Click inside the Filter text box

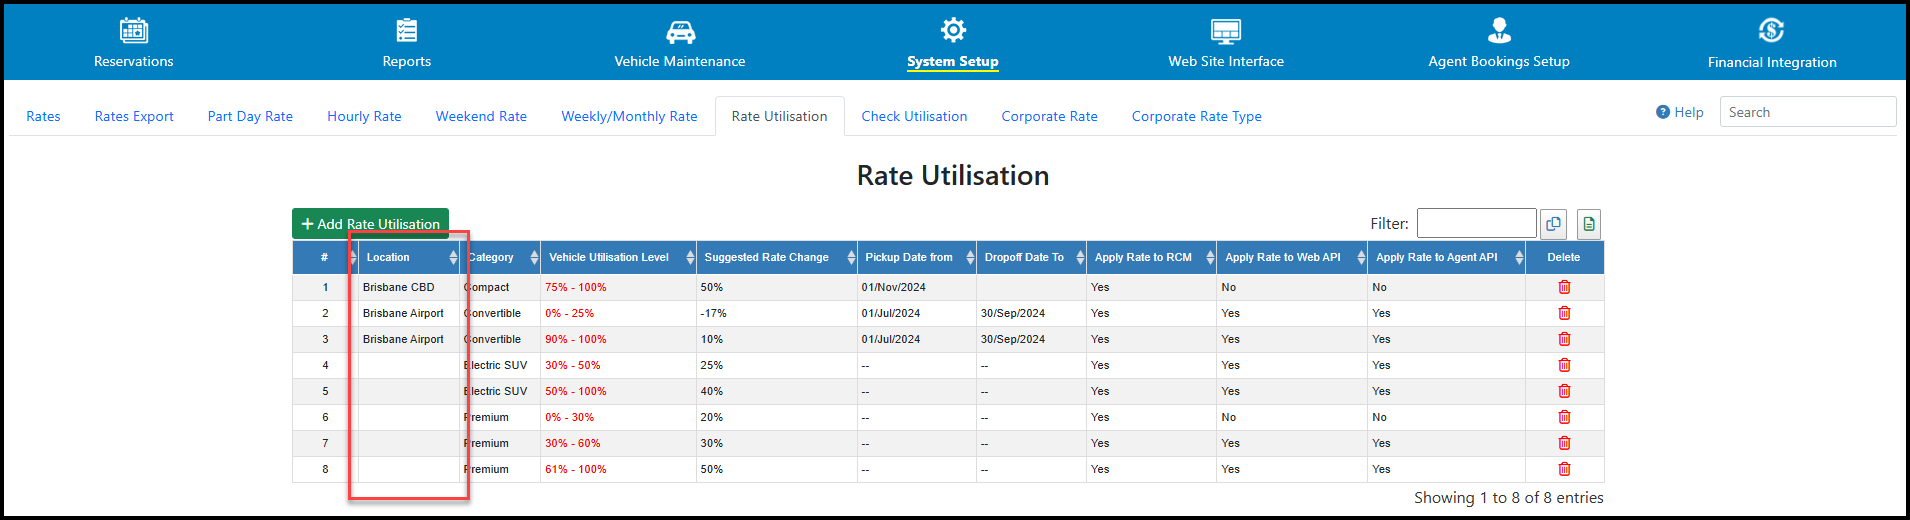(x=1476, y=223)
